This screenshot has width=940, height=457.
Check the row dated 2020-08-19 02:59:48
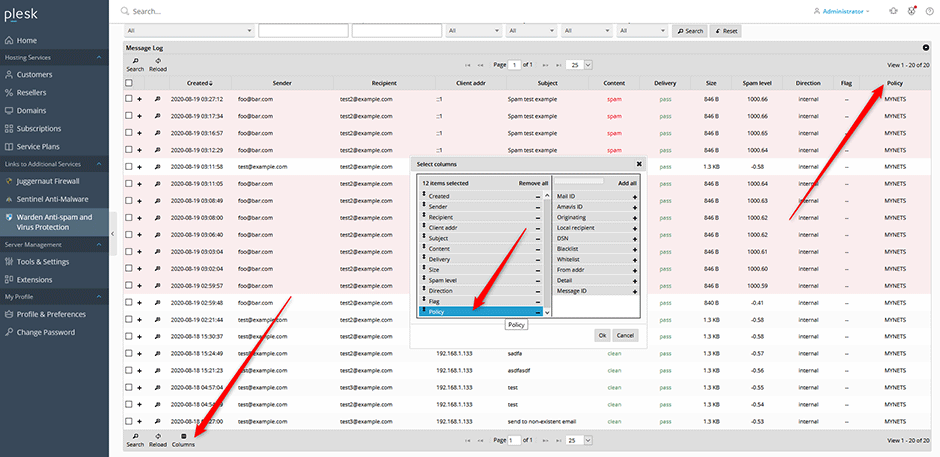[128, 303]
